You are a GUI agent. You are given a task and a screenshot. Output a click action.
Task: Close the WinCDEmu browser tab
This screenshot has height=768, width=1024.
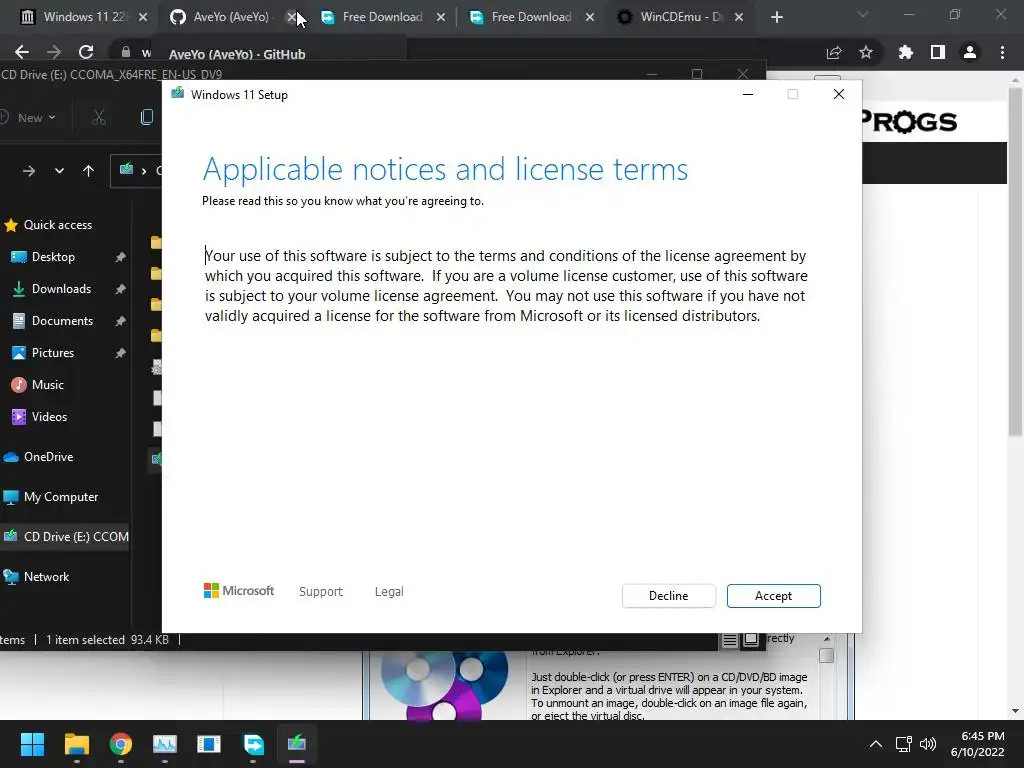point(739,17)
